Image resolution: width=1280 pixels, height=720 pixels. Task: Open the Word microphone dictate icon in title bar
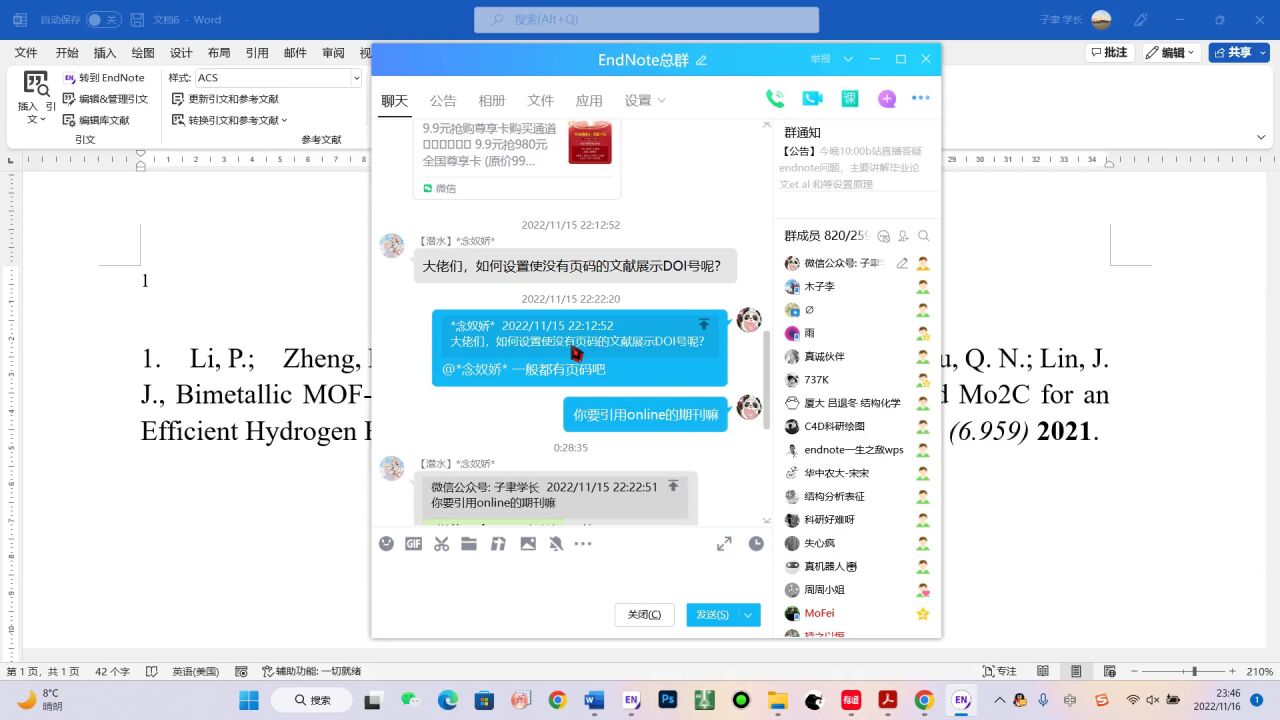[x=1141, y=19]
